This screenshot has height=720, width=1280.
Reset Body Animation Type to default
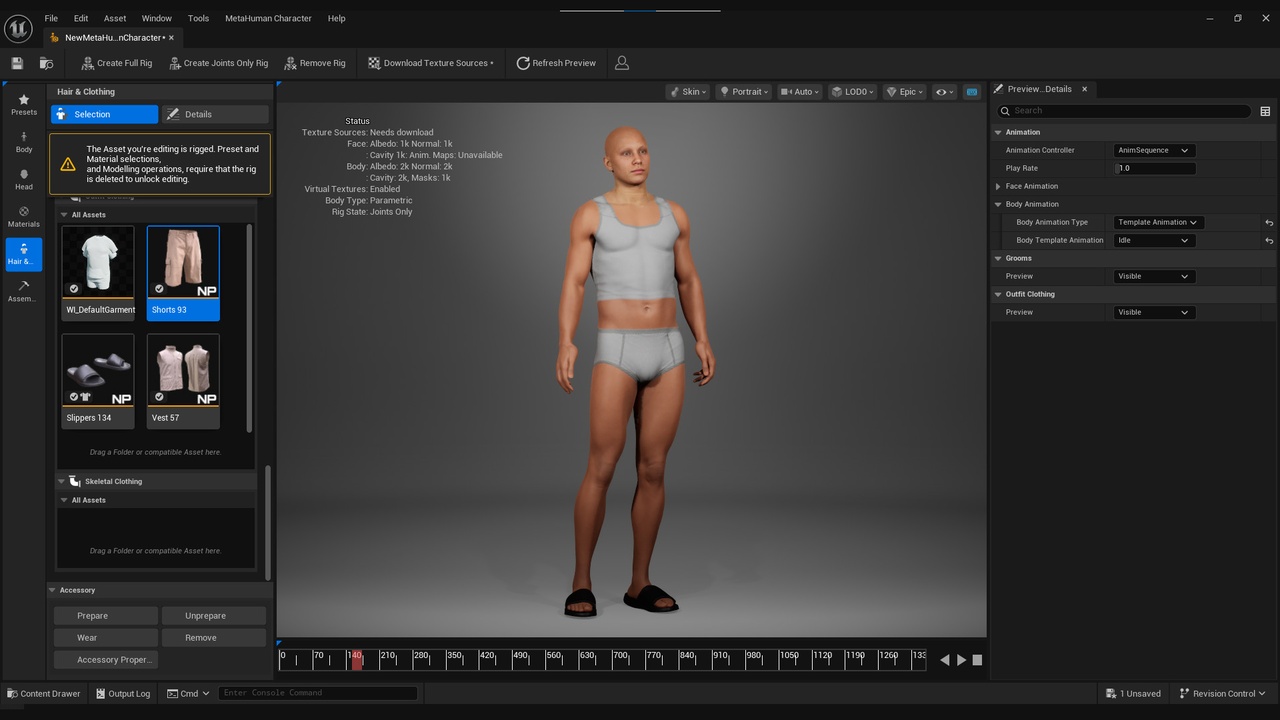coord(1269,222)
